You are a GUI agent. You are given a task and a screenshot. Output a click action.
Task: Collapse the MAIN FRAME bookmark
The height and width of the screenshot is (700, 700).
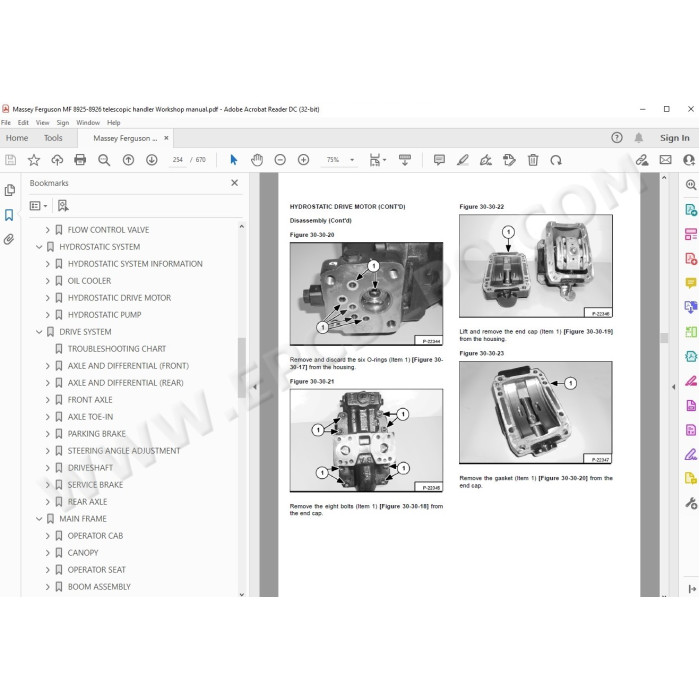pyautogui.click(x=39, y=519)
